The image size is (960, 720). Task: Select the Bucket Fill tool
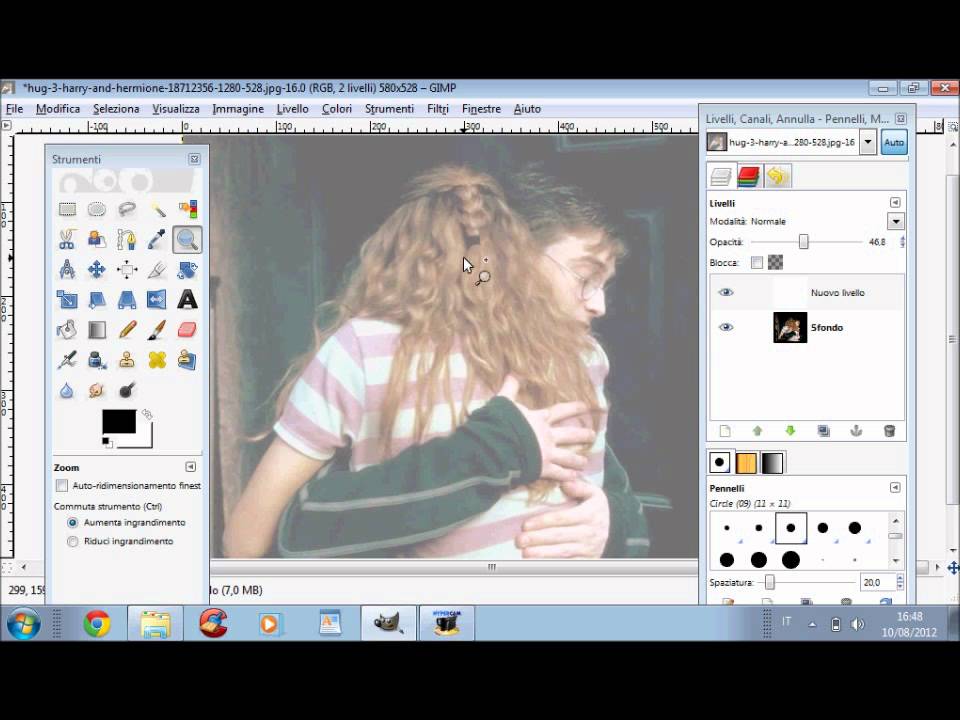tap(67, 330)
